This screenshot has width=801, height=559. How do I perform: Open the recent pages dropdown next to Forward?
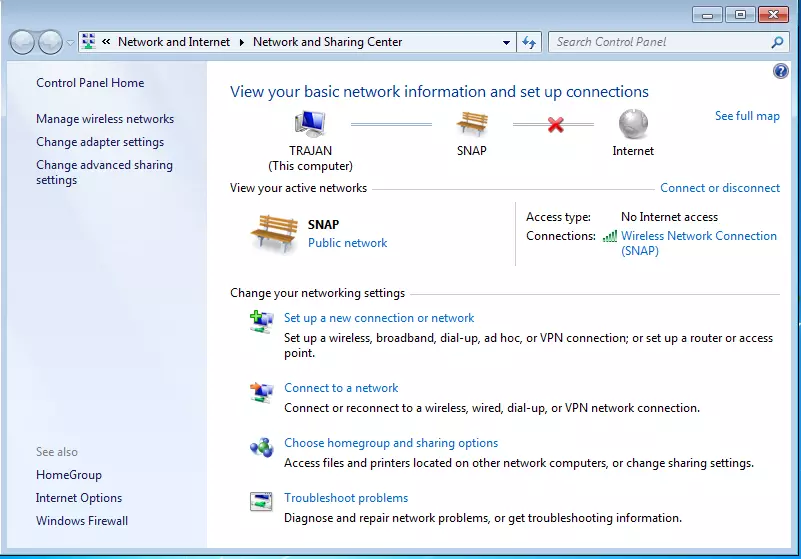(x=70, y=42)
